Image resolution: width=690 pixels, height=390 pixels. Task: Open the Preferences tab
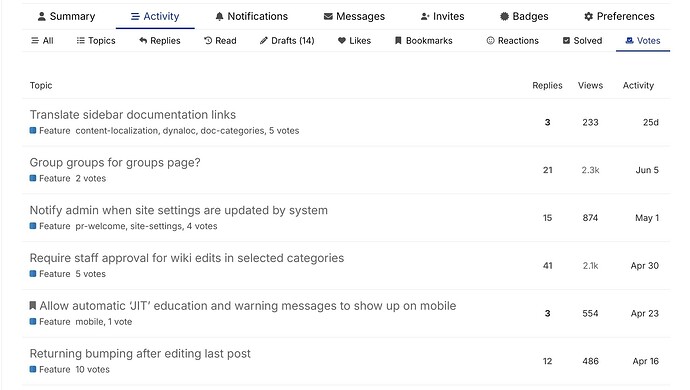[619, 16]
